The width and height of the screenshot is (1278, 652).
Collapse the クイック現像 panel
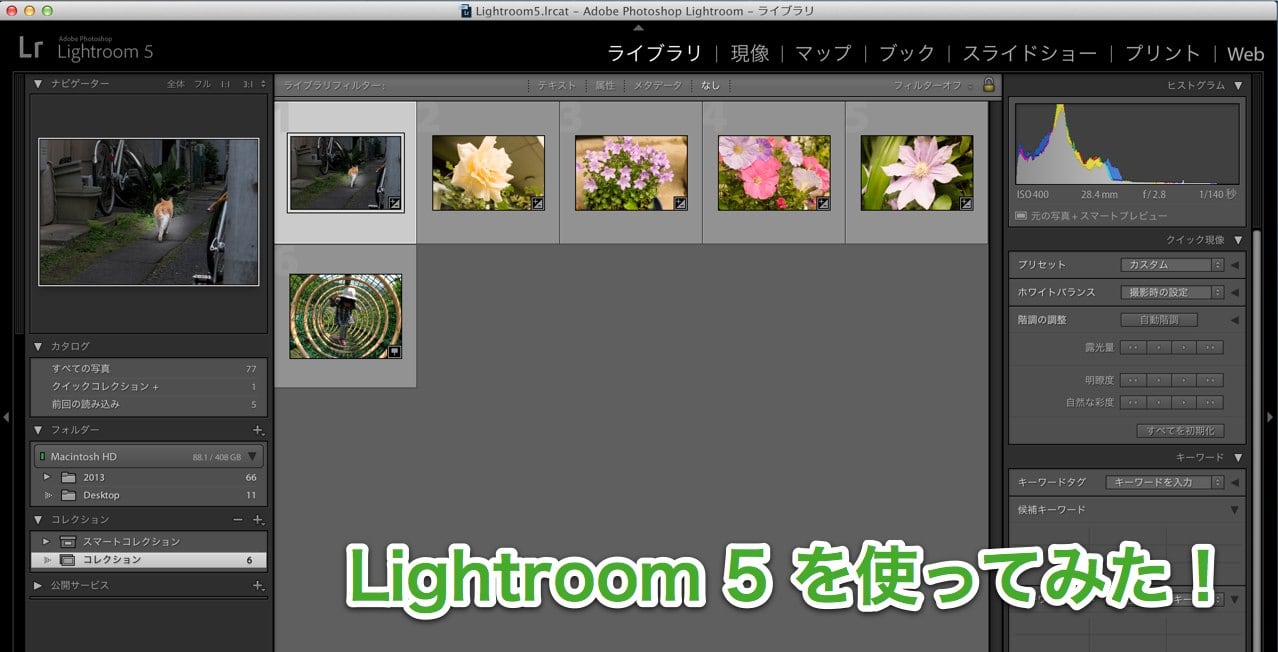(1239, 240)
